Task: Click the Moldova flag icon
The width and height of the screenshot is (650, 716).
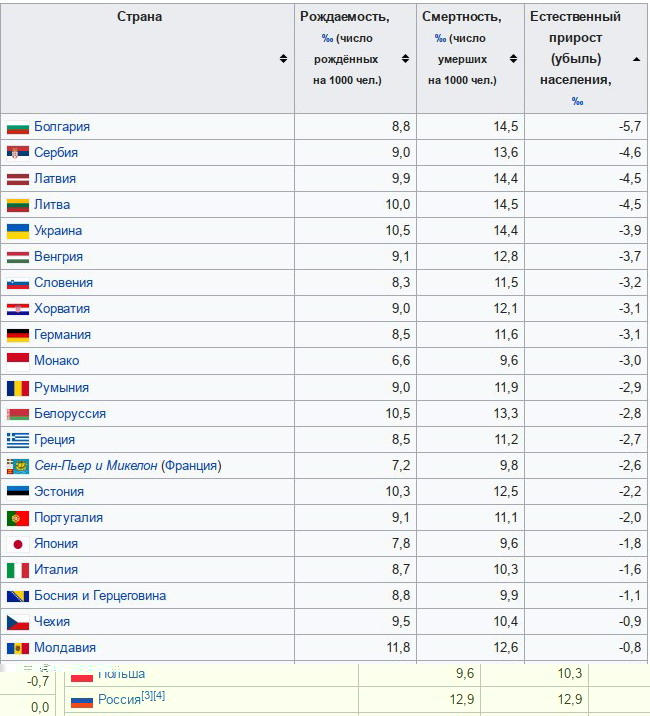Action: click(x=17, y=648)
